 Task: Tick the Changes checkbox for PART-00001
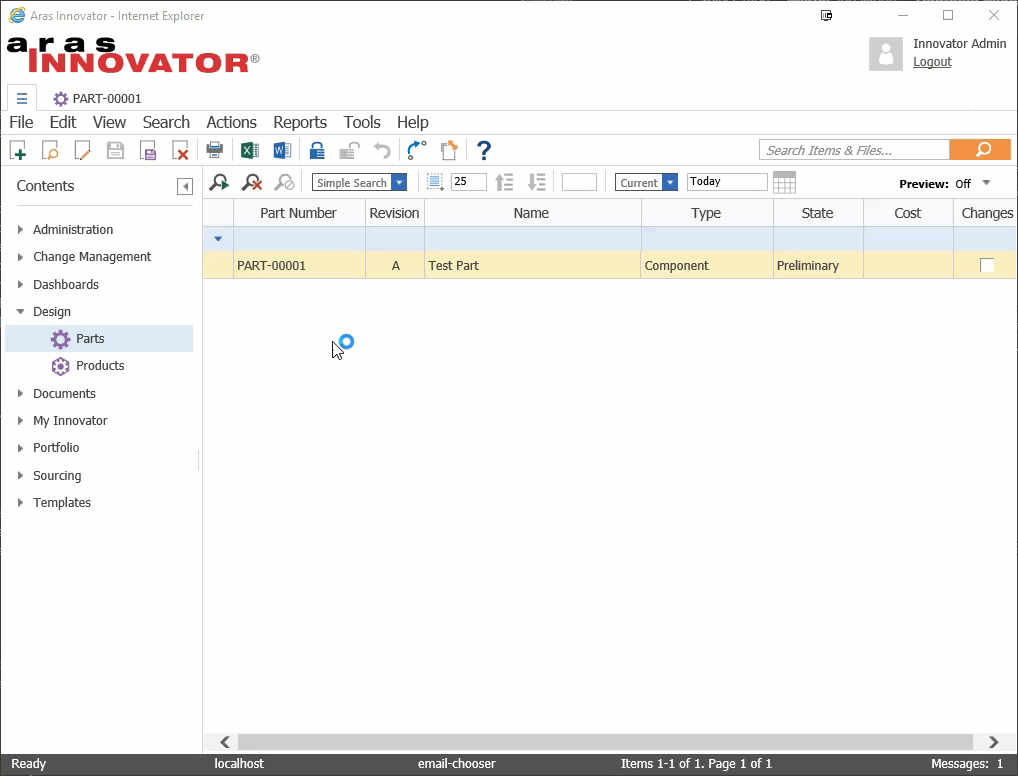pos(987,265)
